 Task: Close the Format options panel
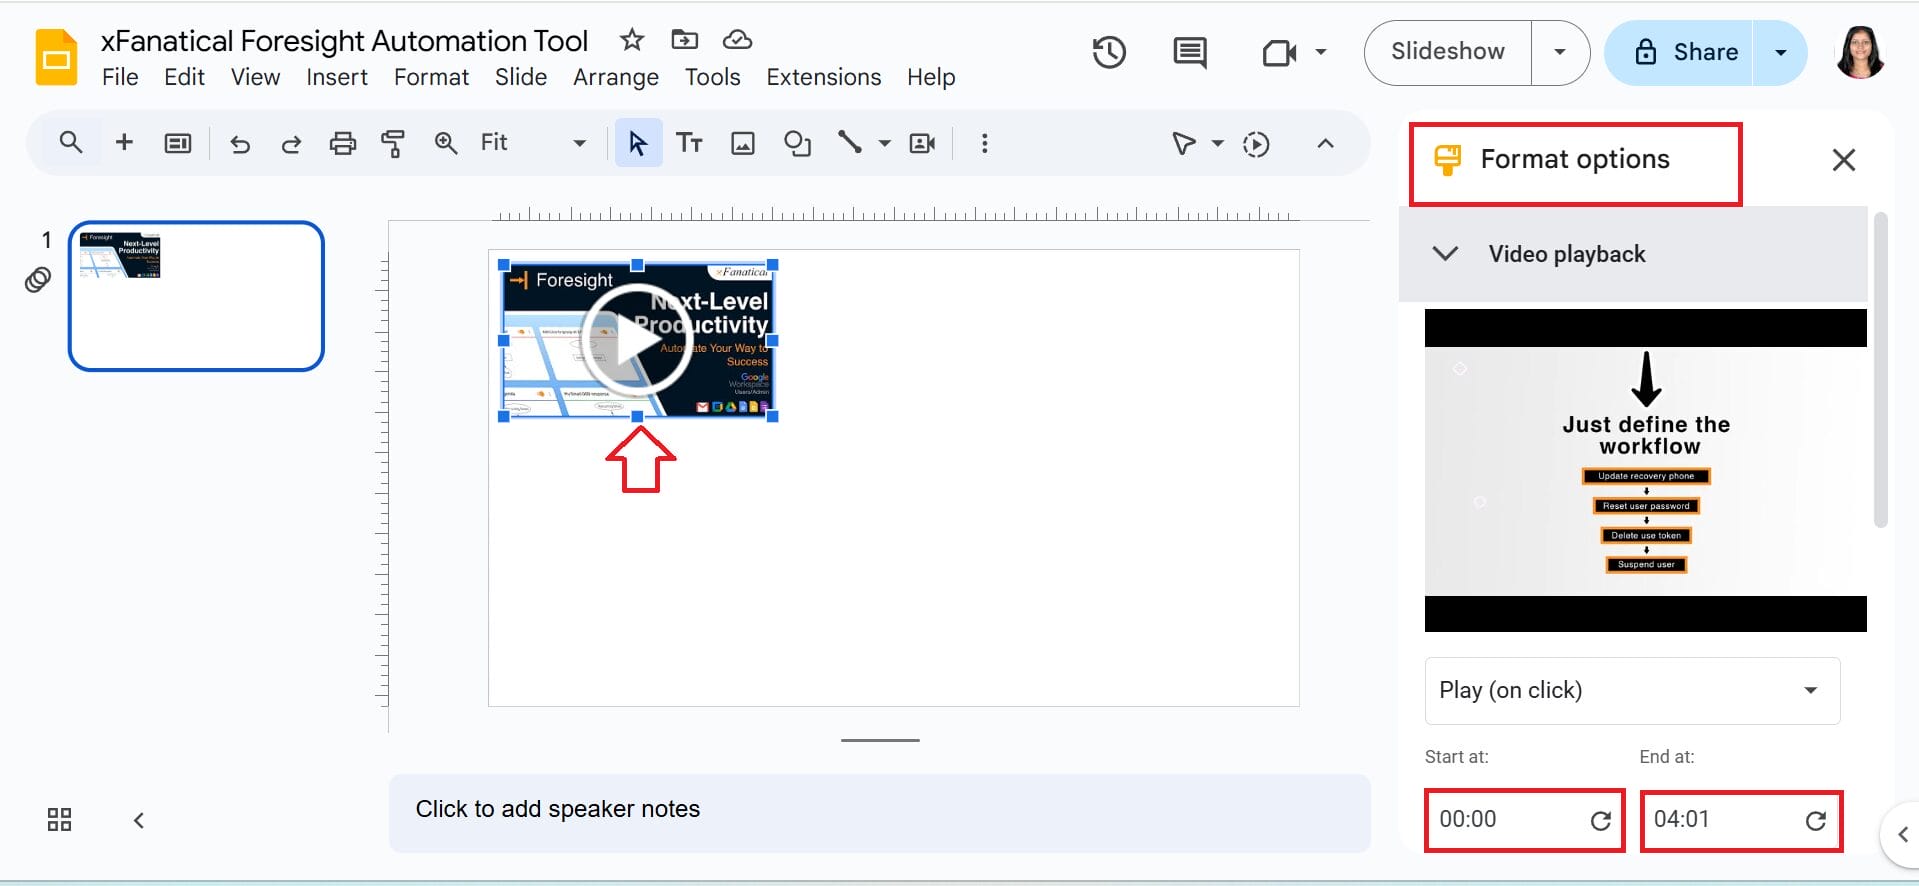point(1843,160)
